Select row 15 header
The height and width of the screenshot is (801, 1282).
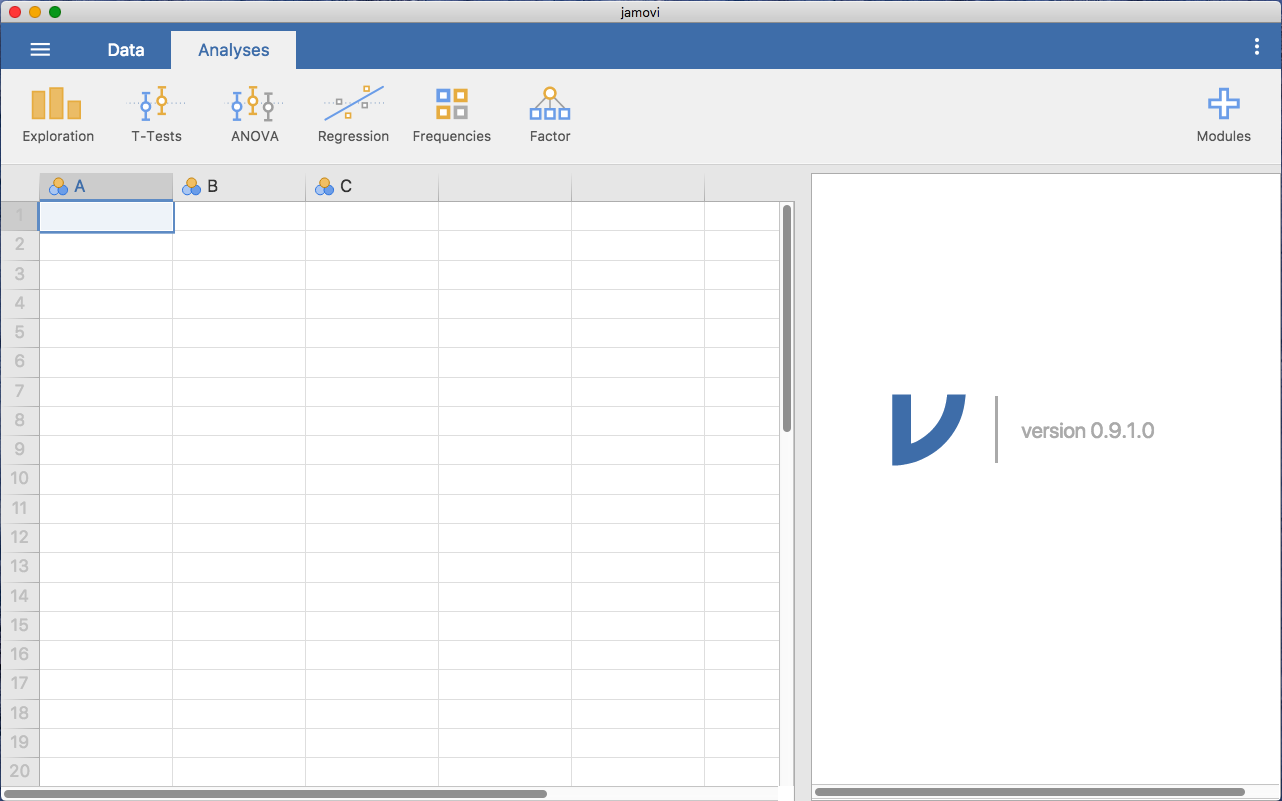pos(19,625)
